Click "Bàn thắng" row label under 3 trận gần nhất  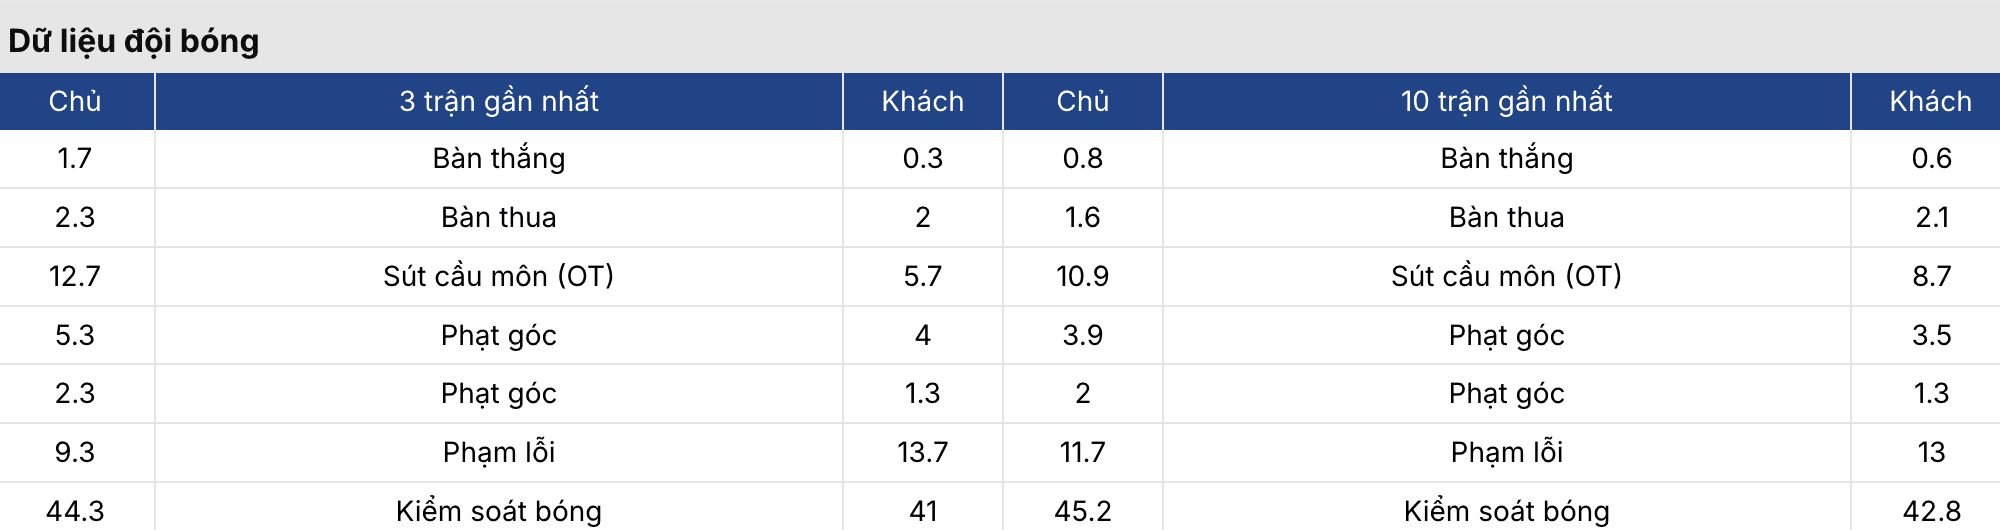[498, 158]
